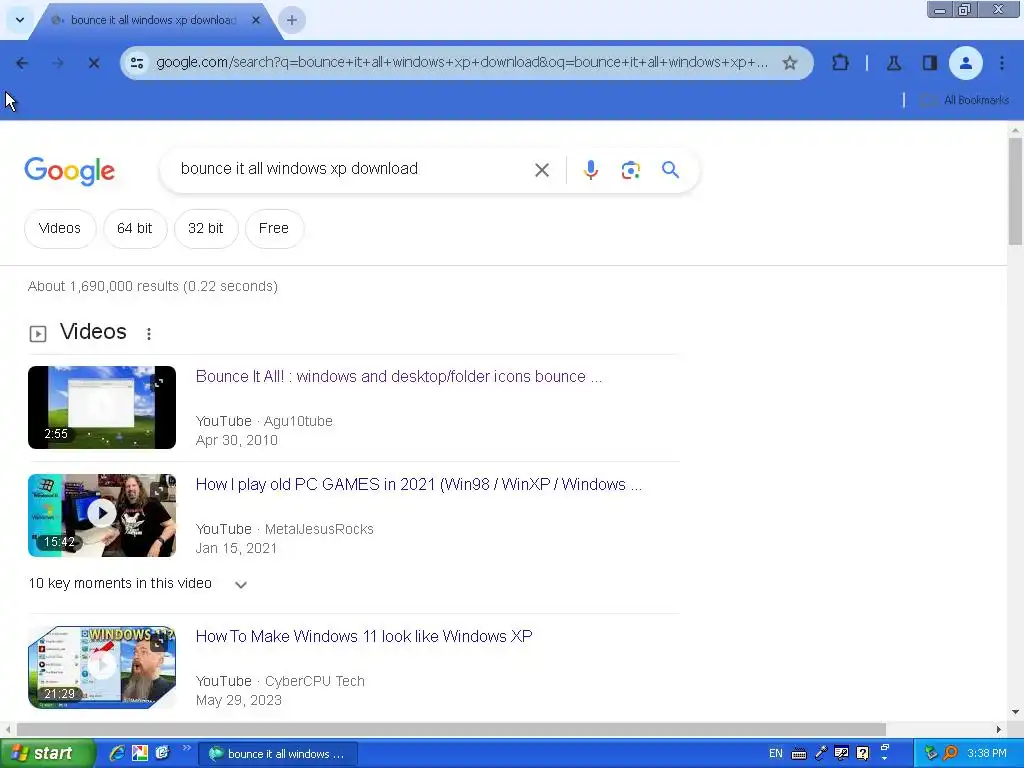Open Bounce It All! video link

coord(398,377)
